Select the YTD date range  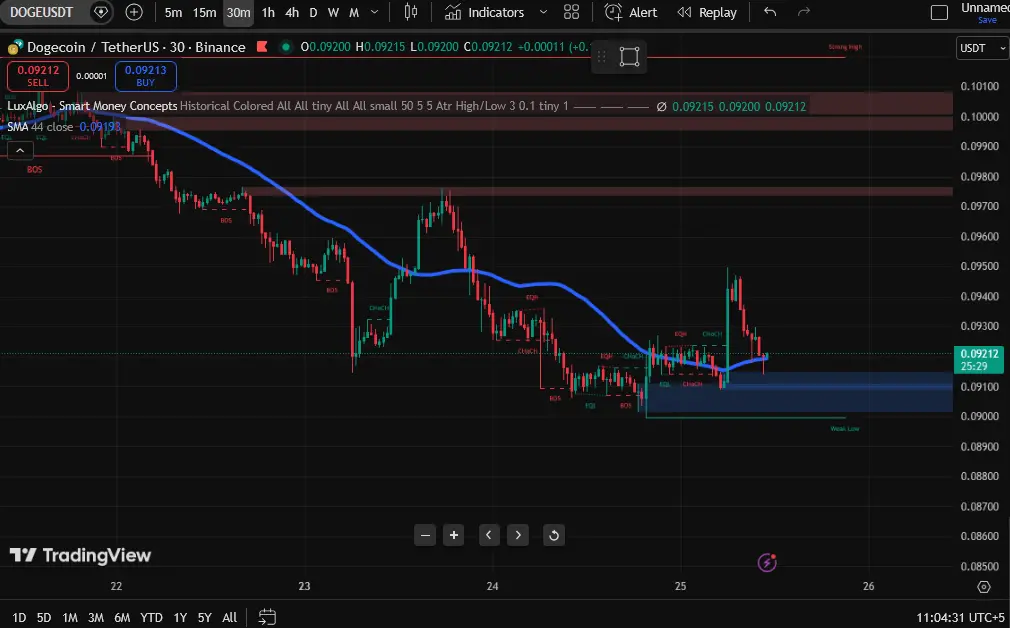pyautogui.click(x=151, y=617)
